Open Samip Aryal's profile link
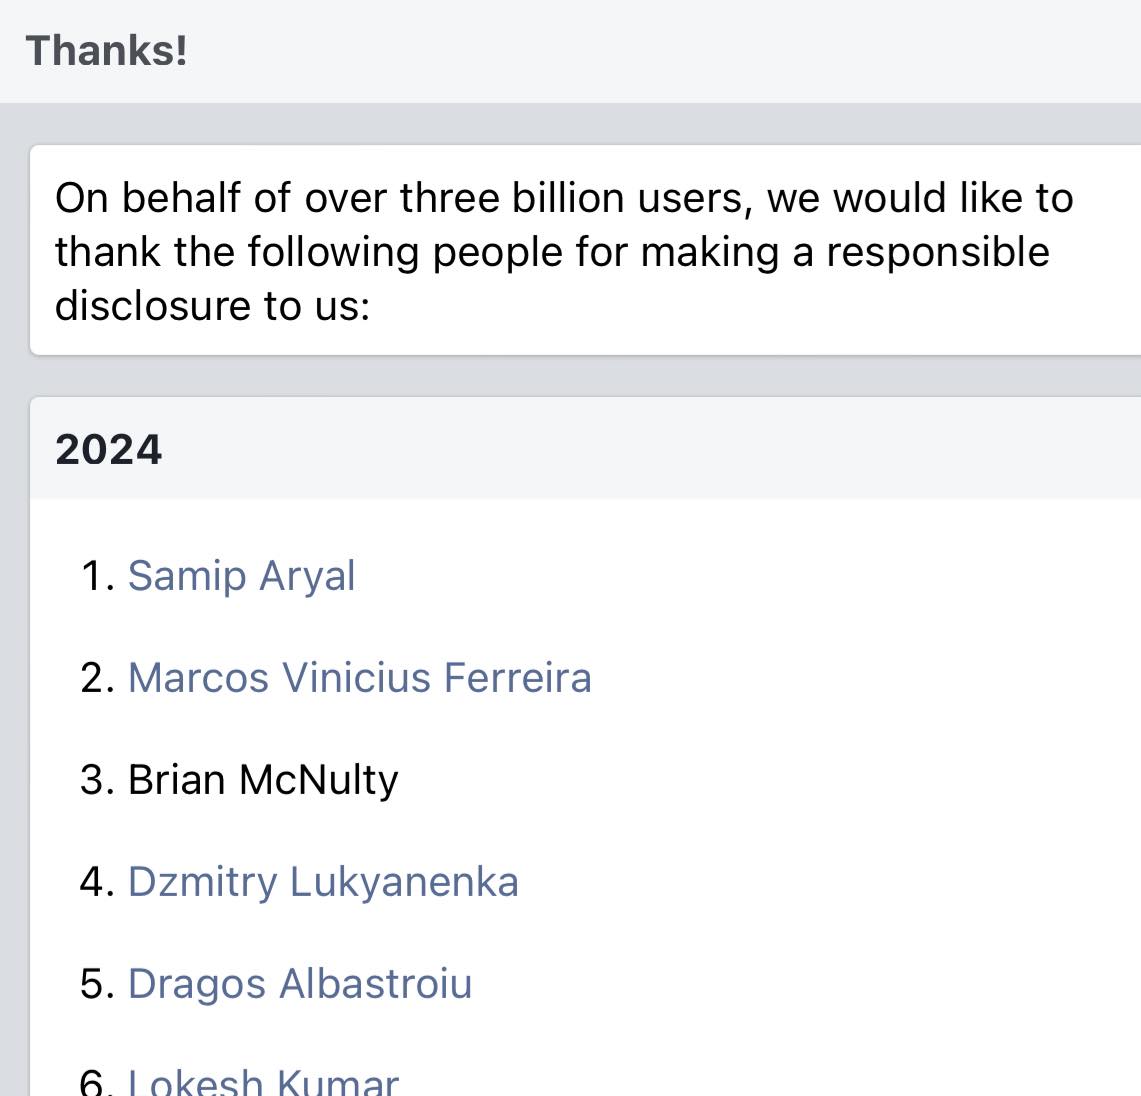This screenshot has width=1141, height=1096. [241, 576]
